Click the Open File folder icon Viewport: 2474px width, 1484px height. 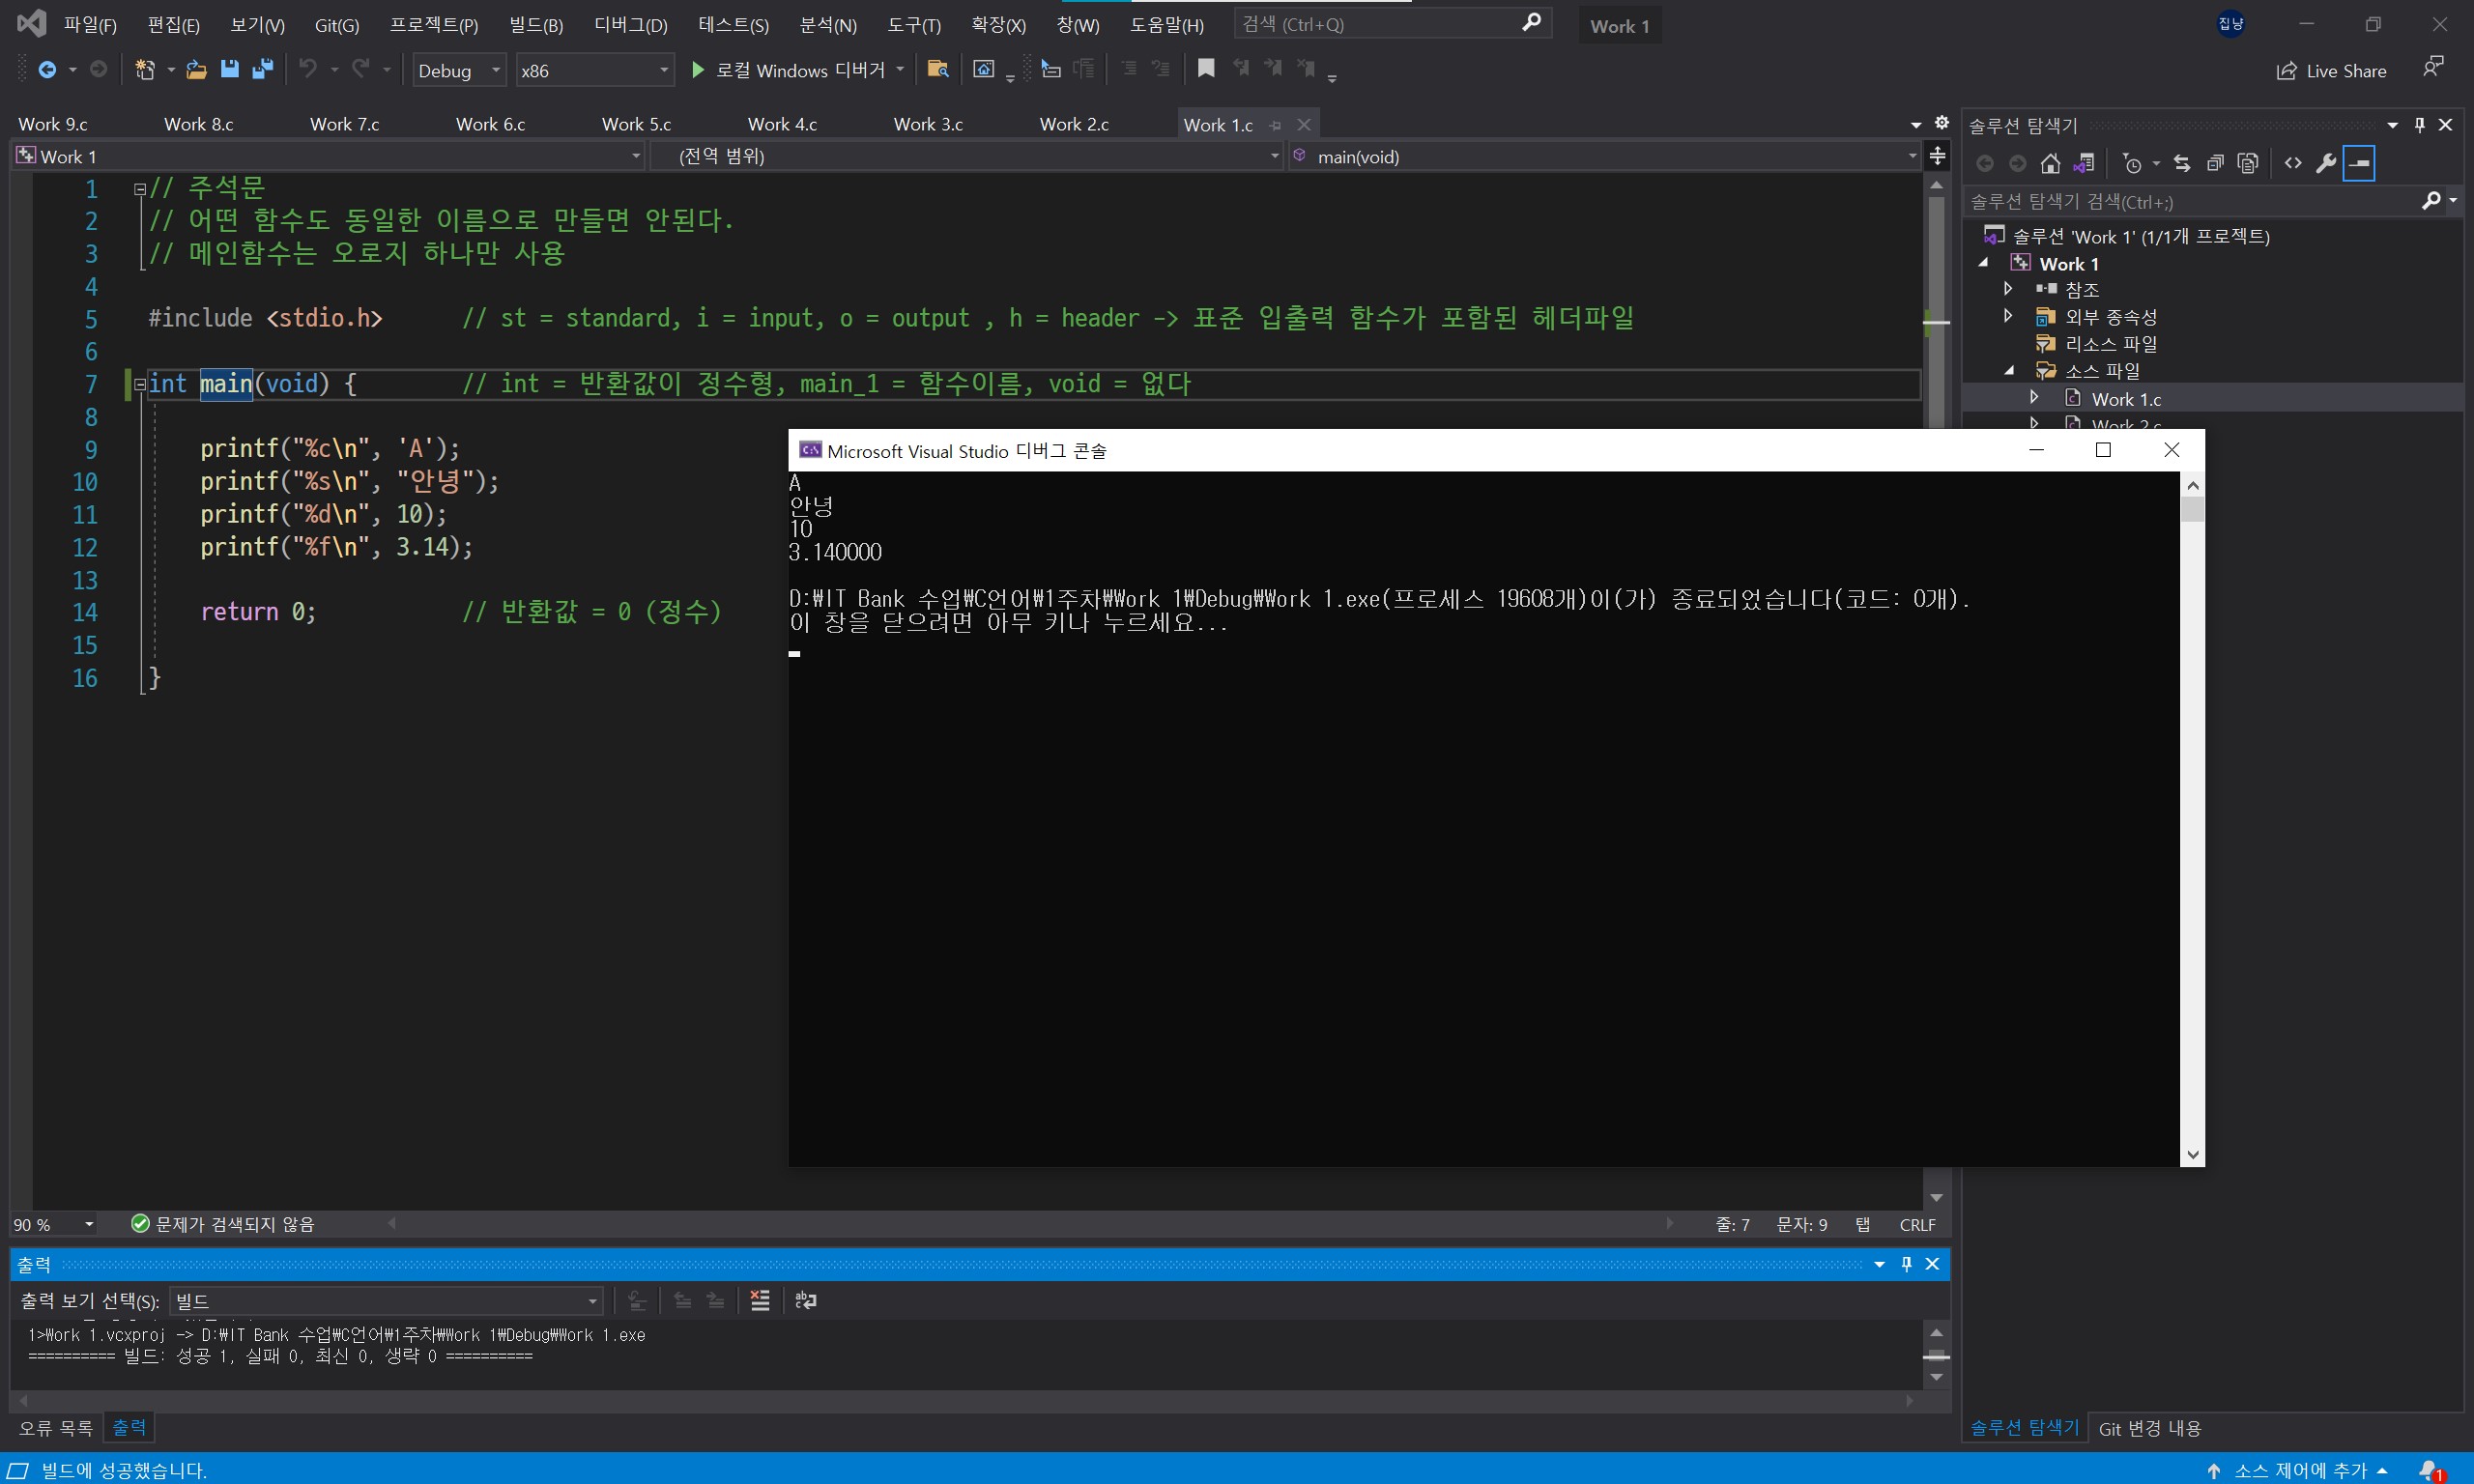197,69
